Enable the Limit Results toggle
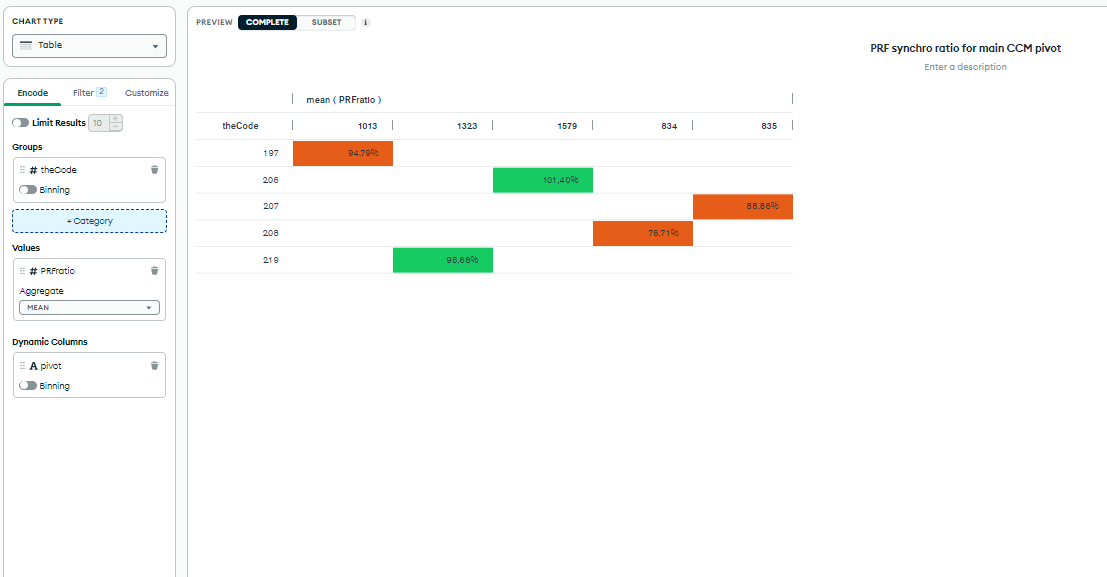The height and width of the screenshot is (577, 1107). pos(20,123)
